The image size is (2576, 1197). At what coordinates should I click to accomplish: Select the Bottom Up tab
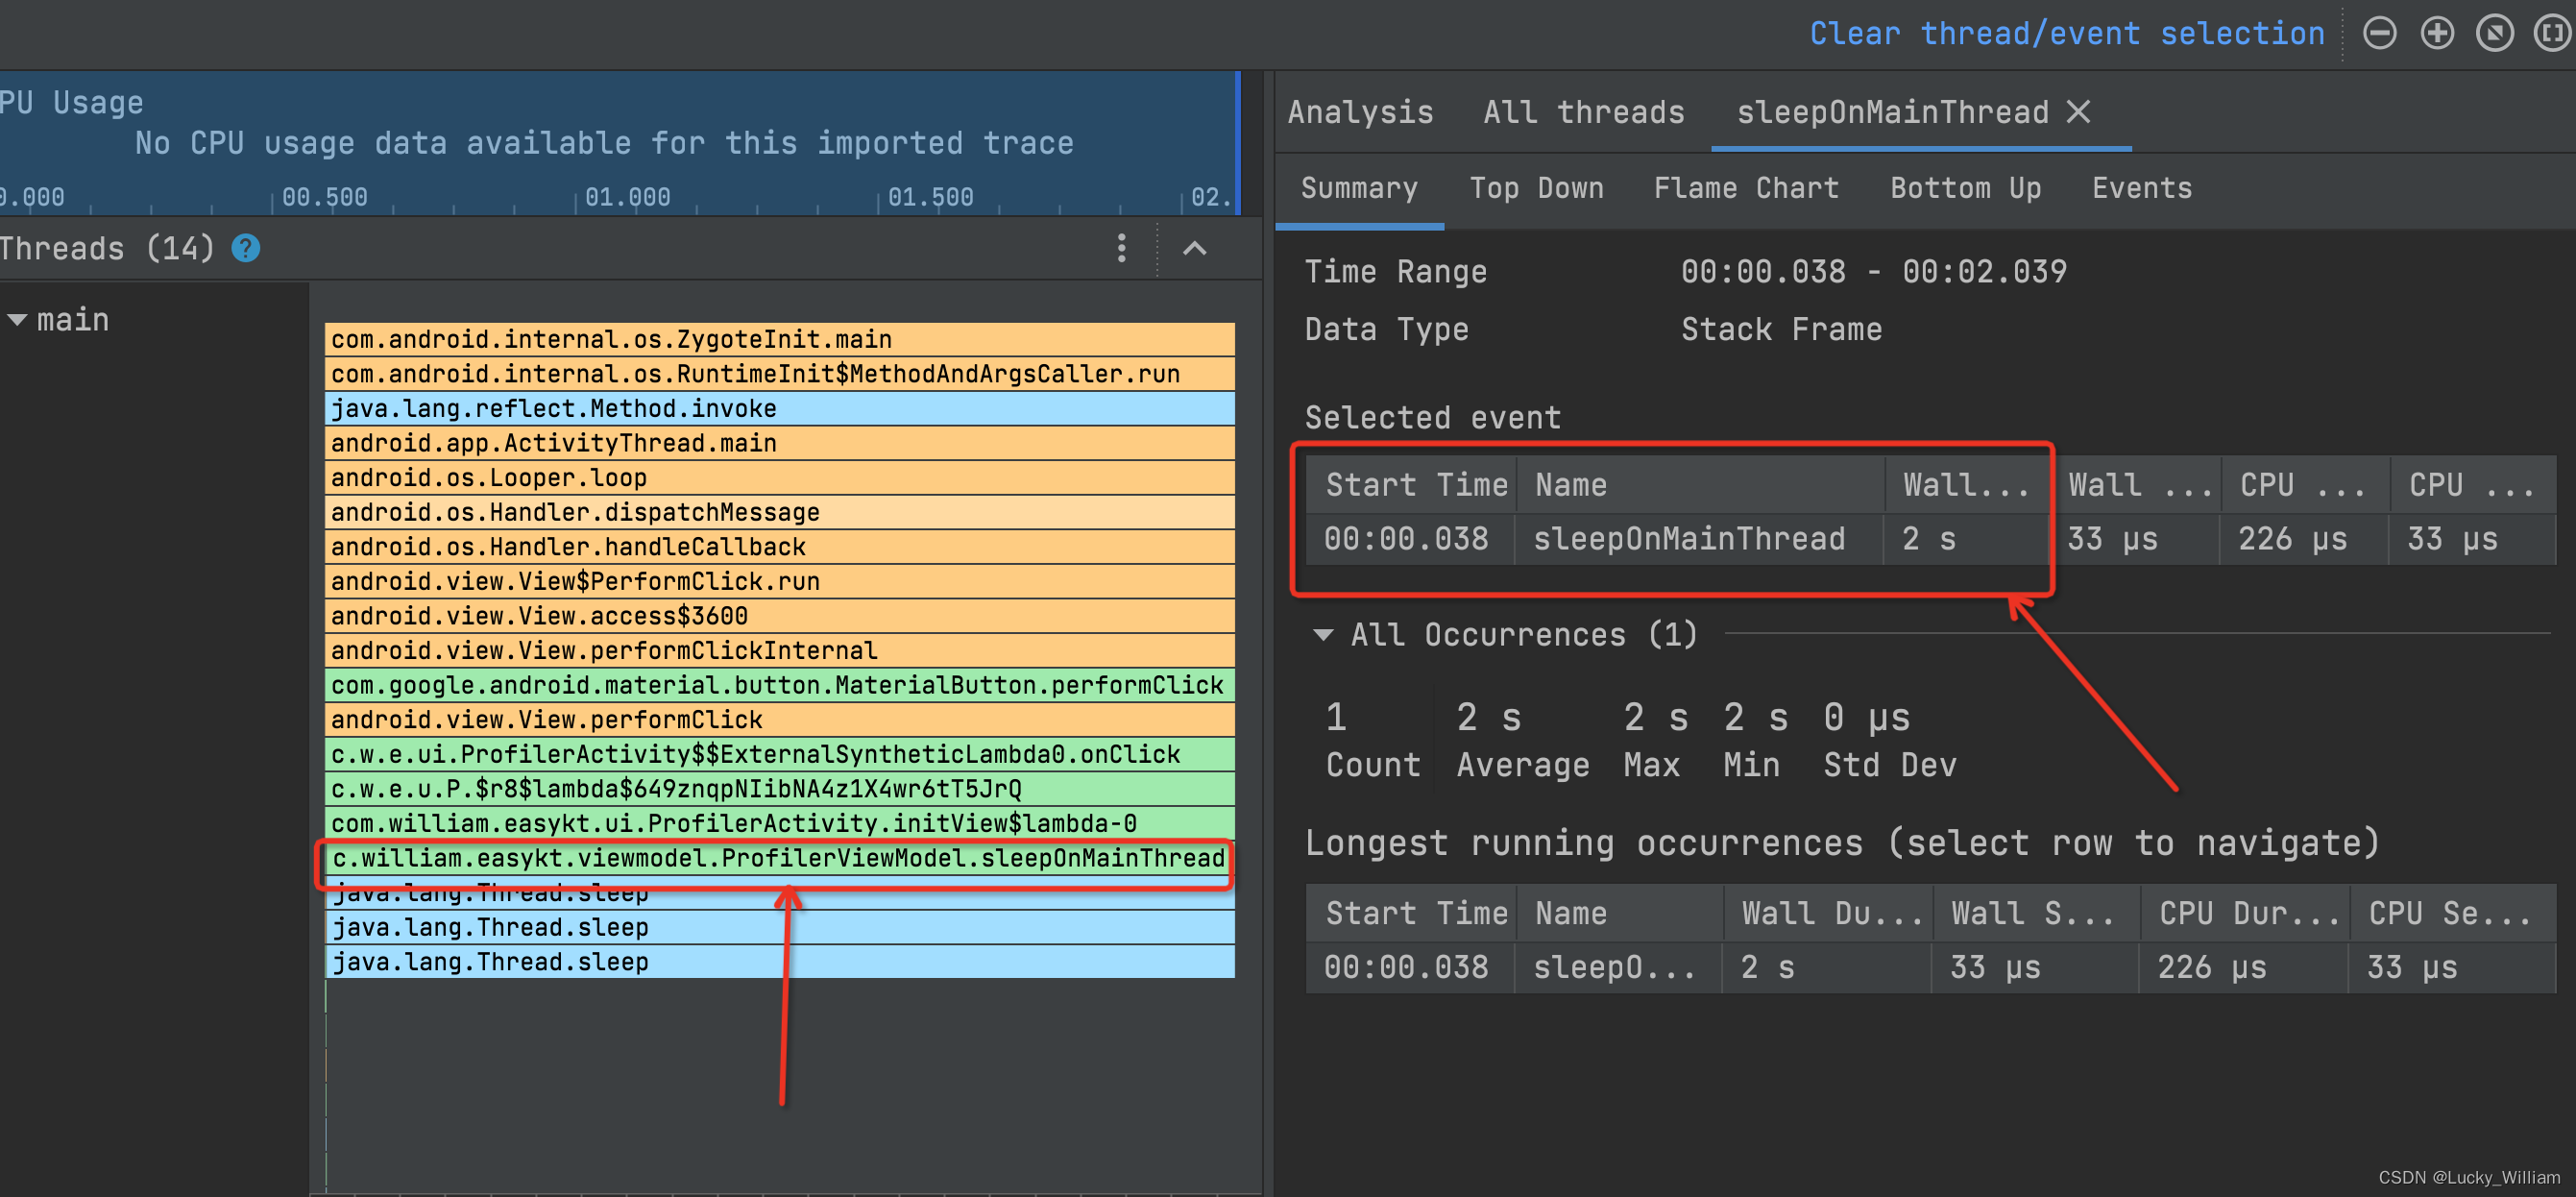[1965, 188]
